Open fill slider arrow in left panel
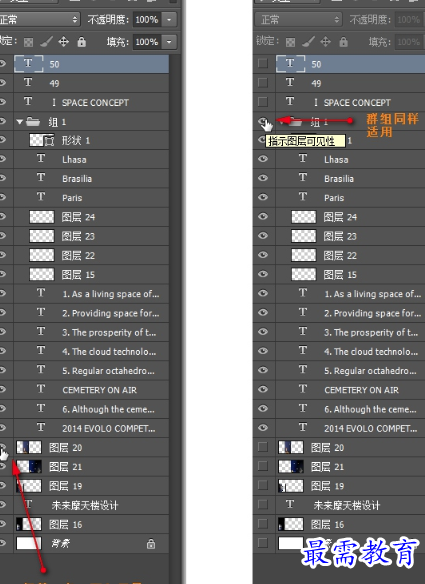This screenshot has height=584, width=425. coord(169,42)
